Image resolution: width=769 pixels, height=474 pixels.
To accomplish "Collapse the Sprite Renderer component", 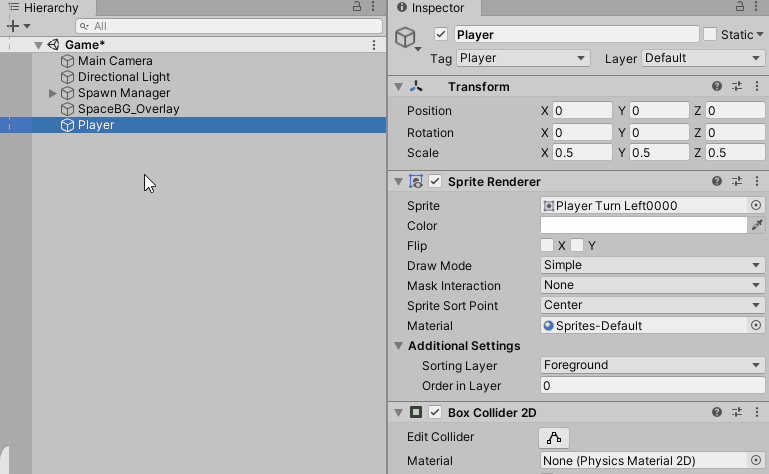I will tap(398, 182).
